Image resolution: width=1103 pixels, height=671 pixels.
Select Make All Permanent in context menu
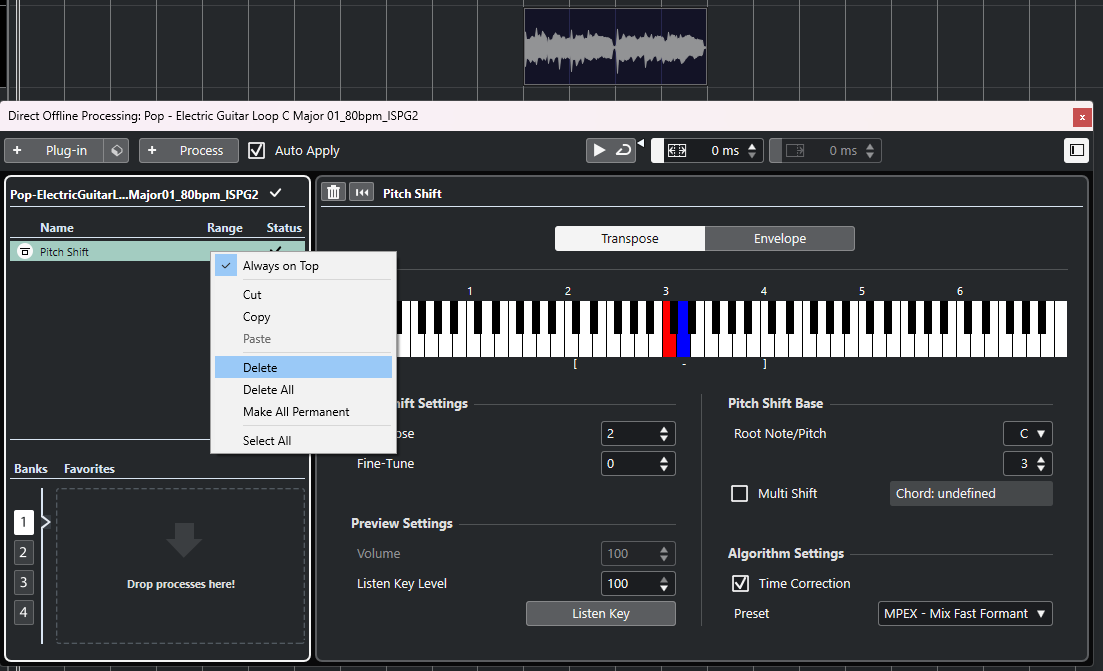click(296, 411)
